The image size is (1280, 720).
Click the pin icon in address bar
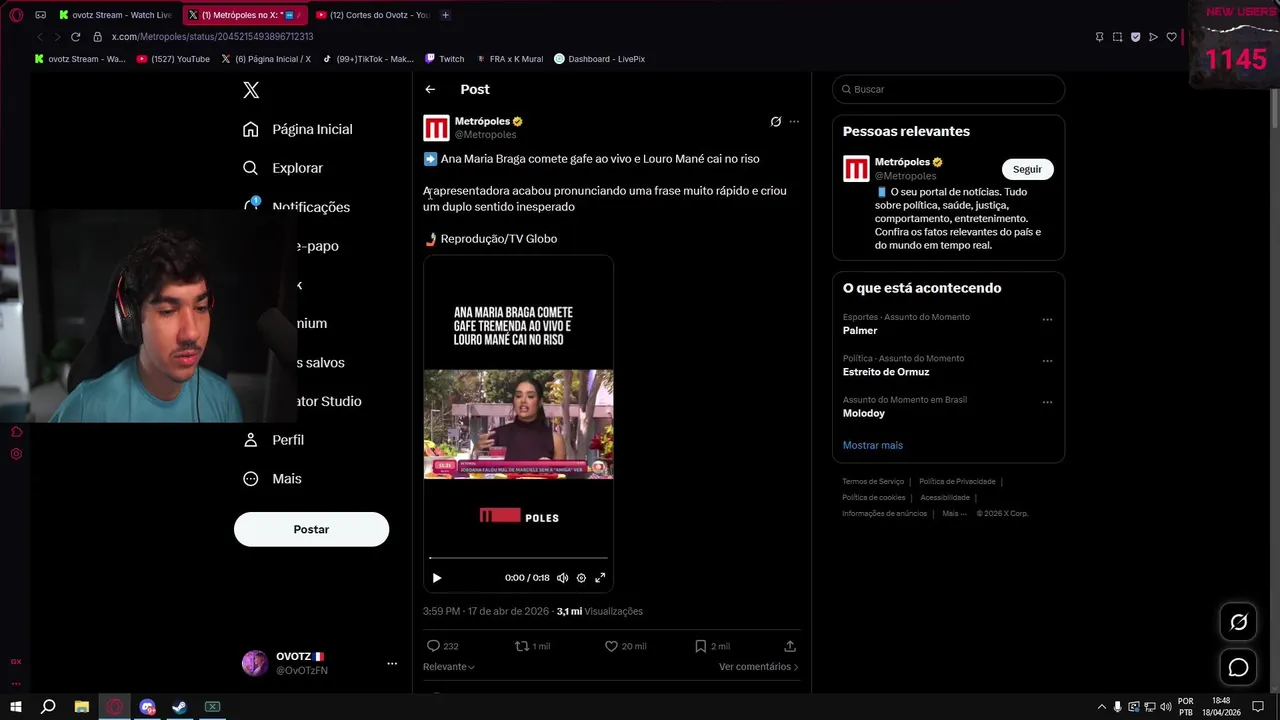tap(1099, 37)
